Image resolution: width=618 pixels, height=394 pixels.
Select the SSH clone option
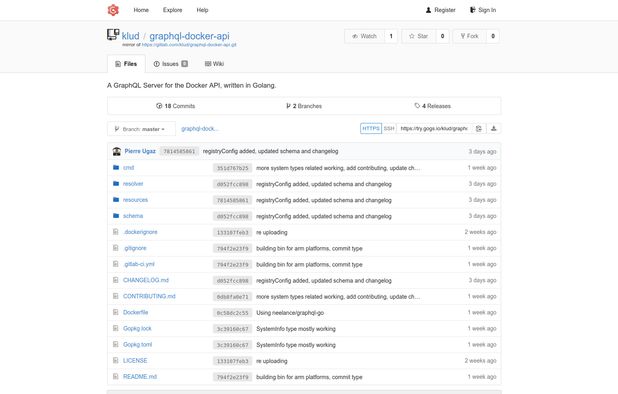tap(389, 128)
